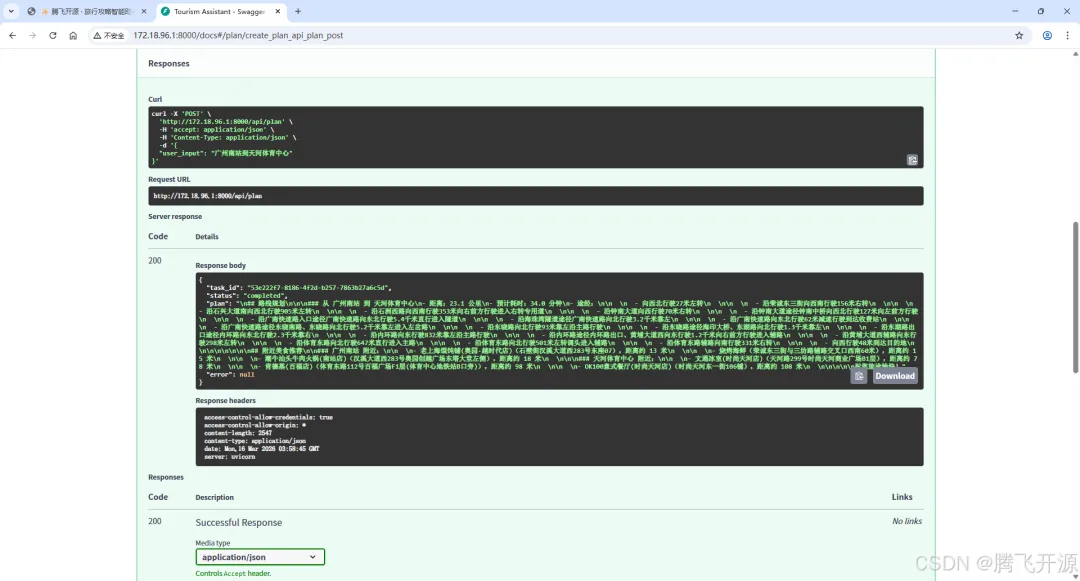This screenshot has height=581, width=1080.
Task: Click the task_id line in response body
Action: tap(298, 288)
